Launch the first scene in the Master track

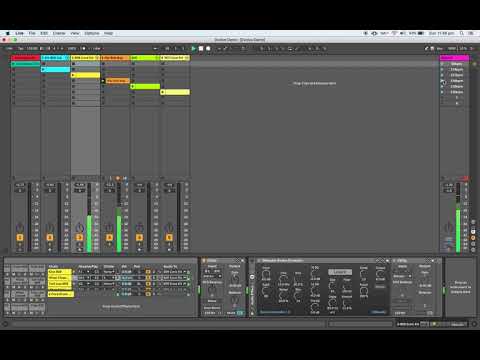point(442,64)
